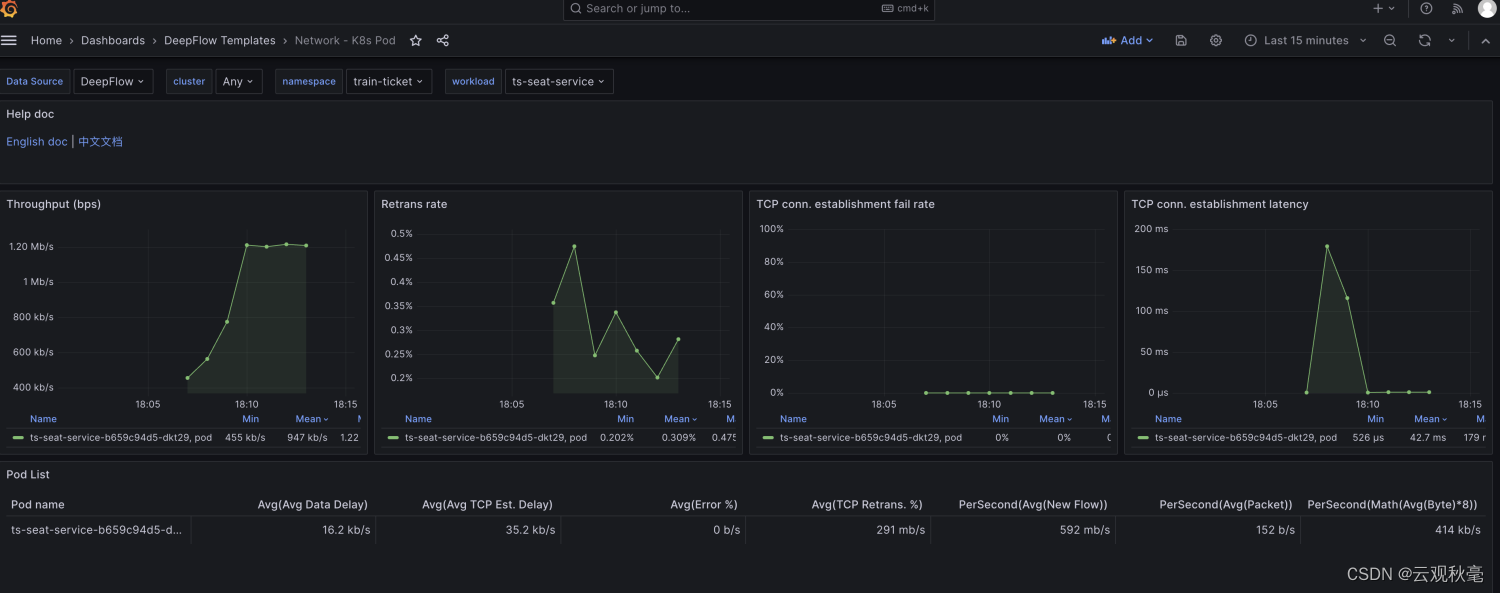Viewport: 1500px width, 593px height.
Task: Click TCP conn. establishment fail rate title
Action: click(x=845, y=204)
